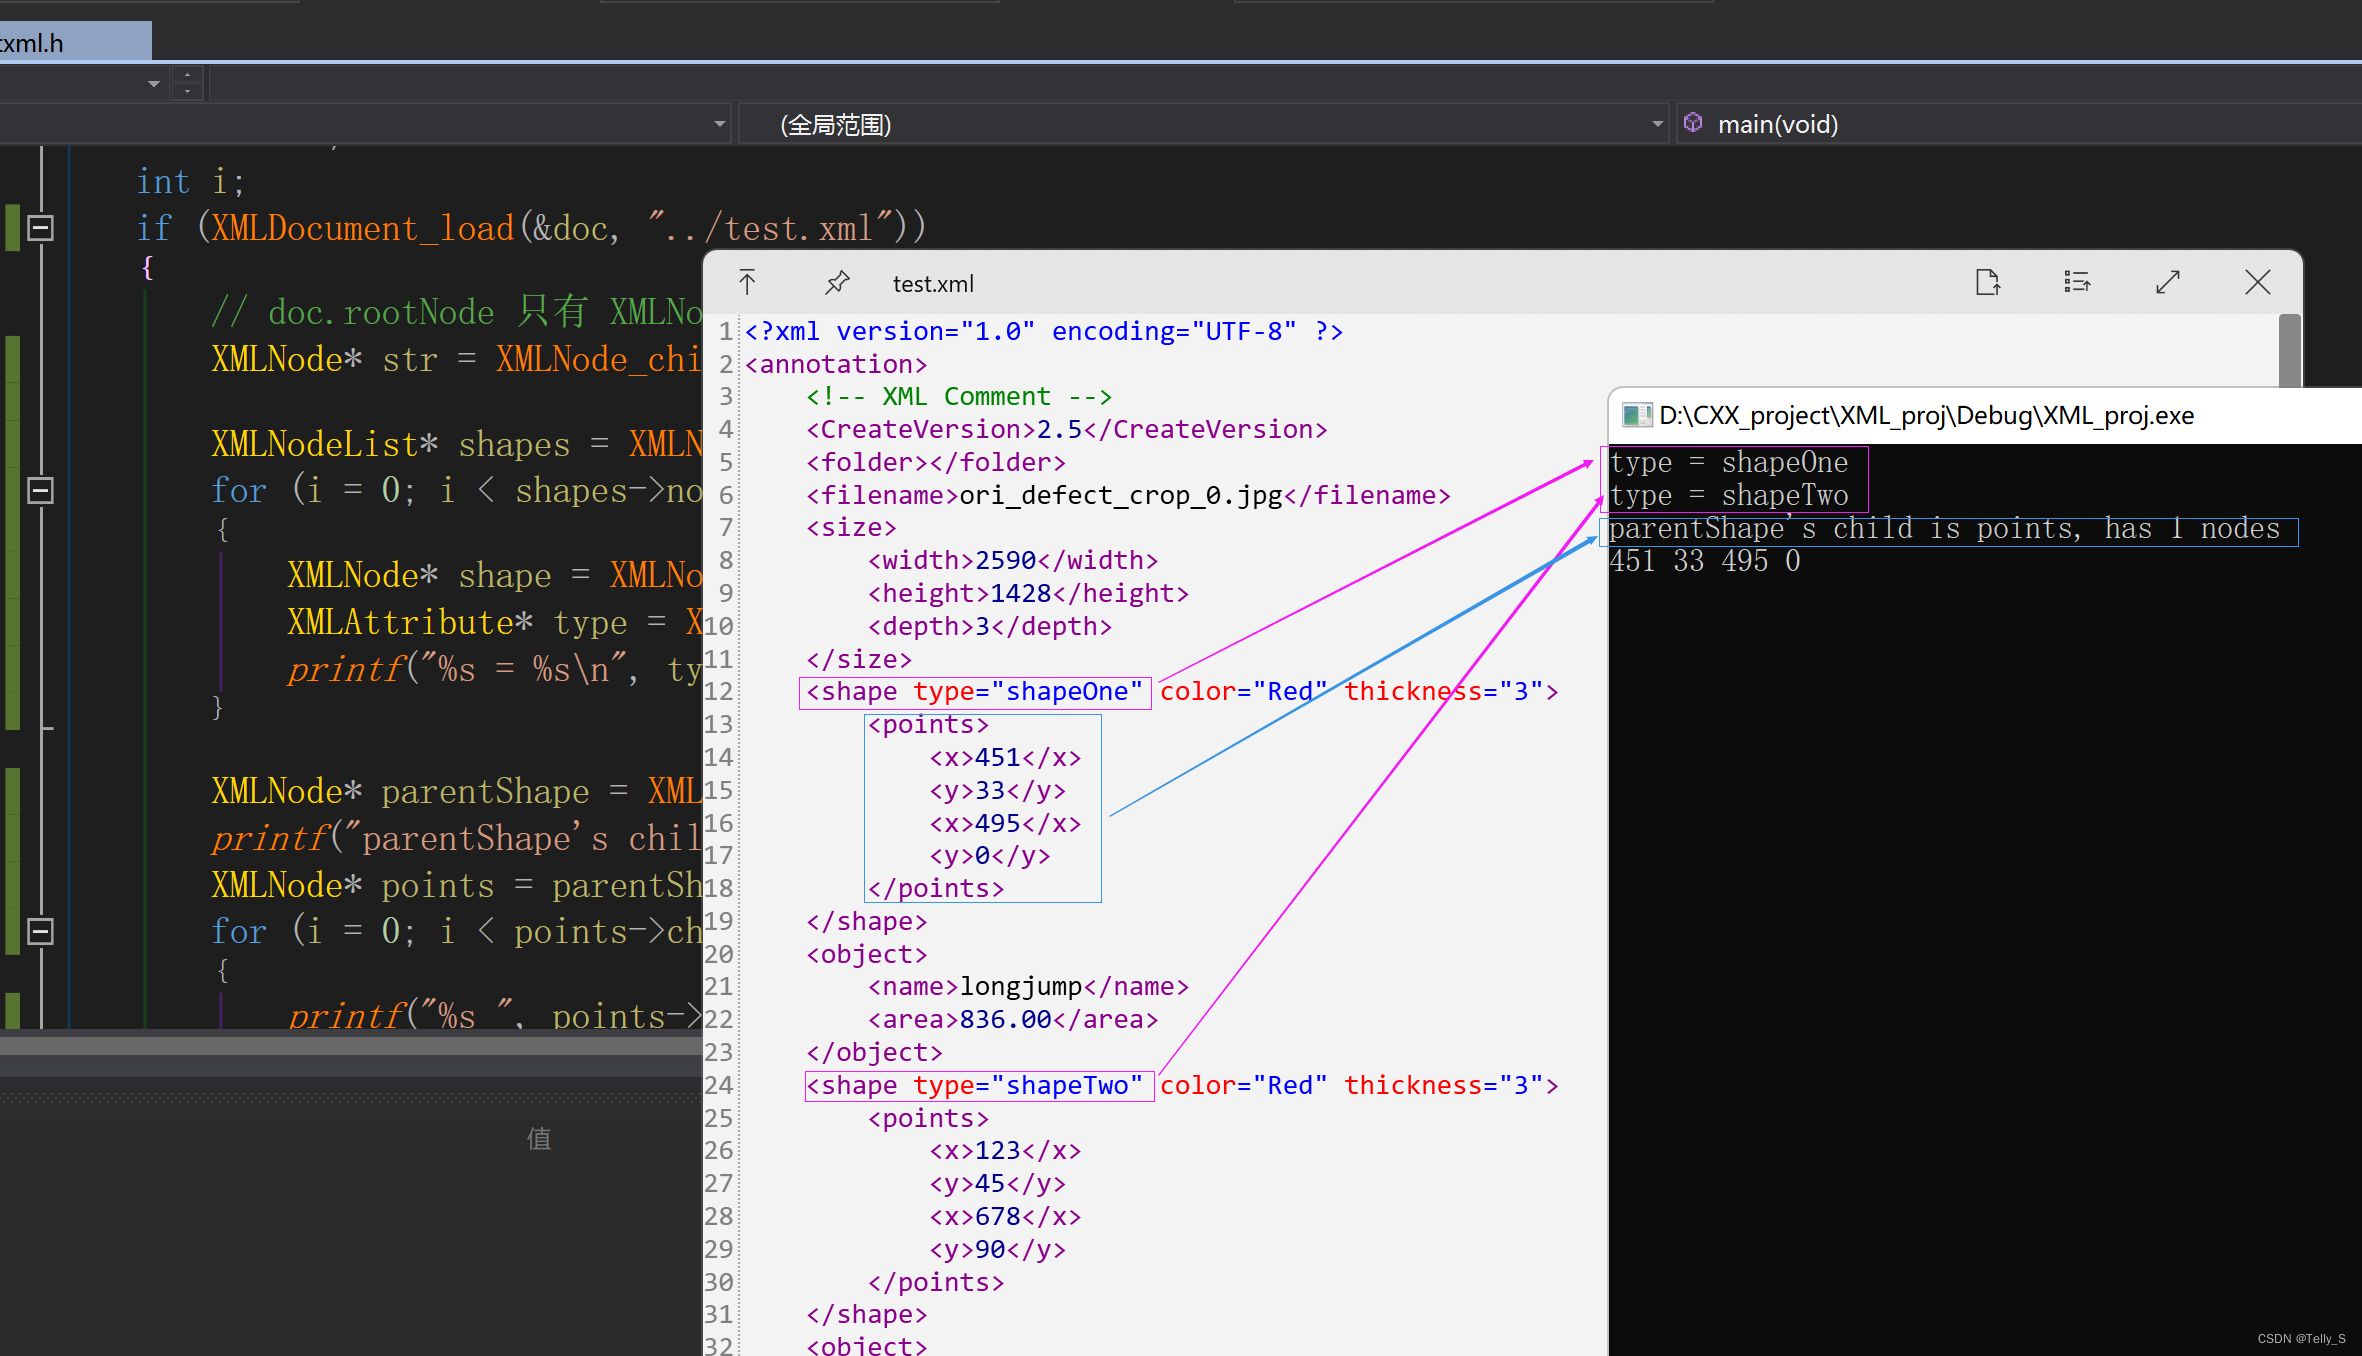This screenshot has width=2362, height=1356.
Task: Click the test.xml vertical scrollbar thumb
Action: (2289, 350)
